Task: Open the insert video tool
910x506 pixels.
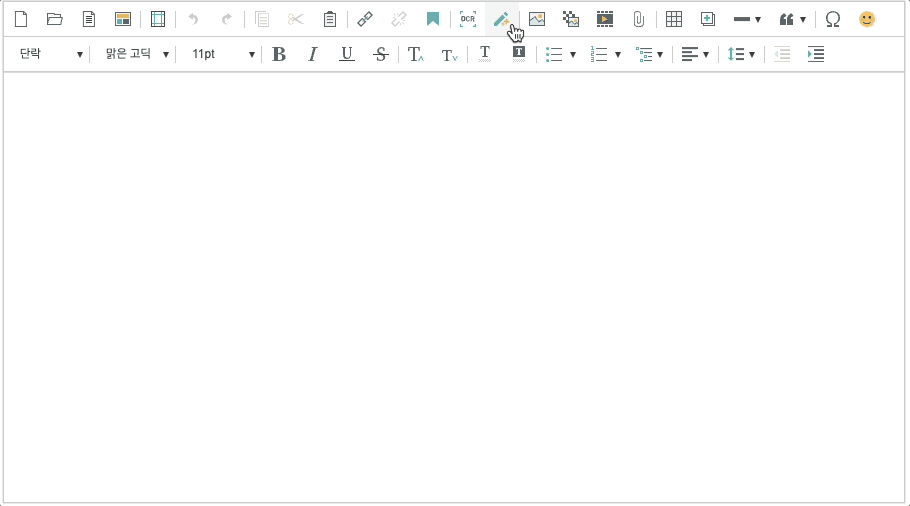Action: coord(605,19)
